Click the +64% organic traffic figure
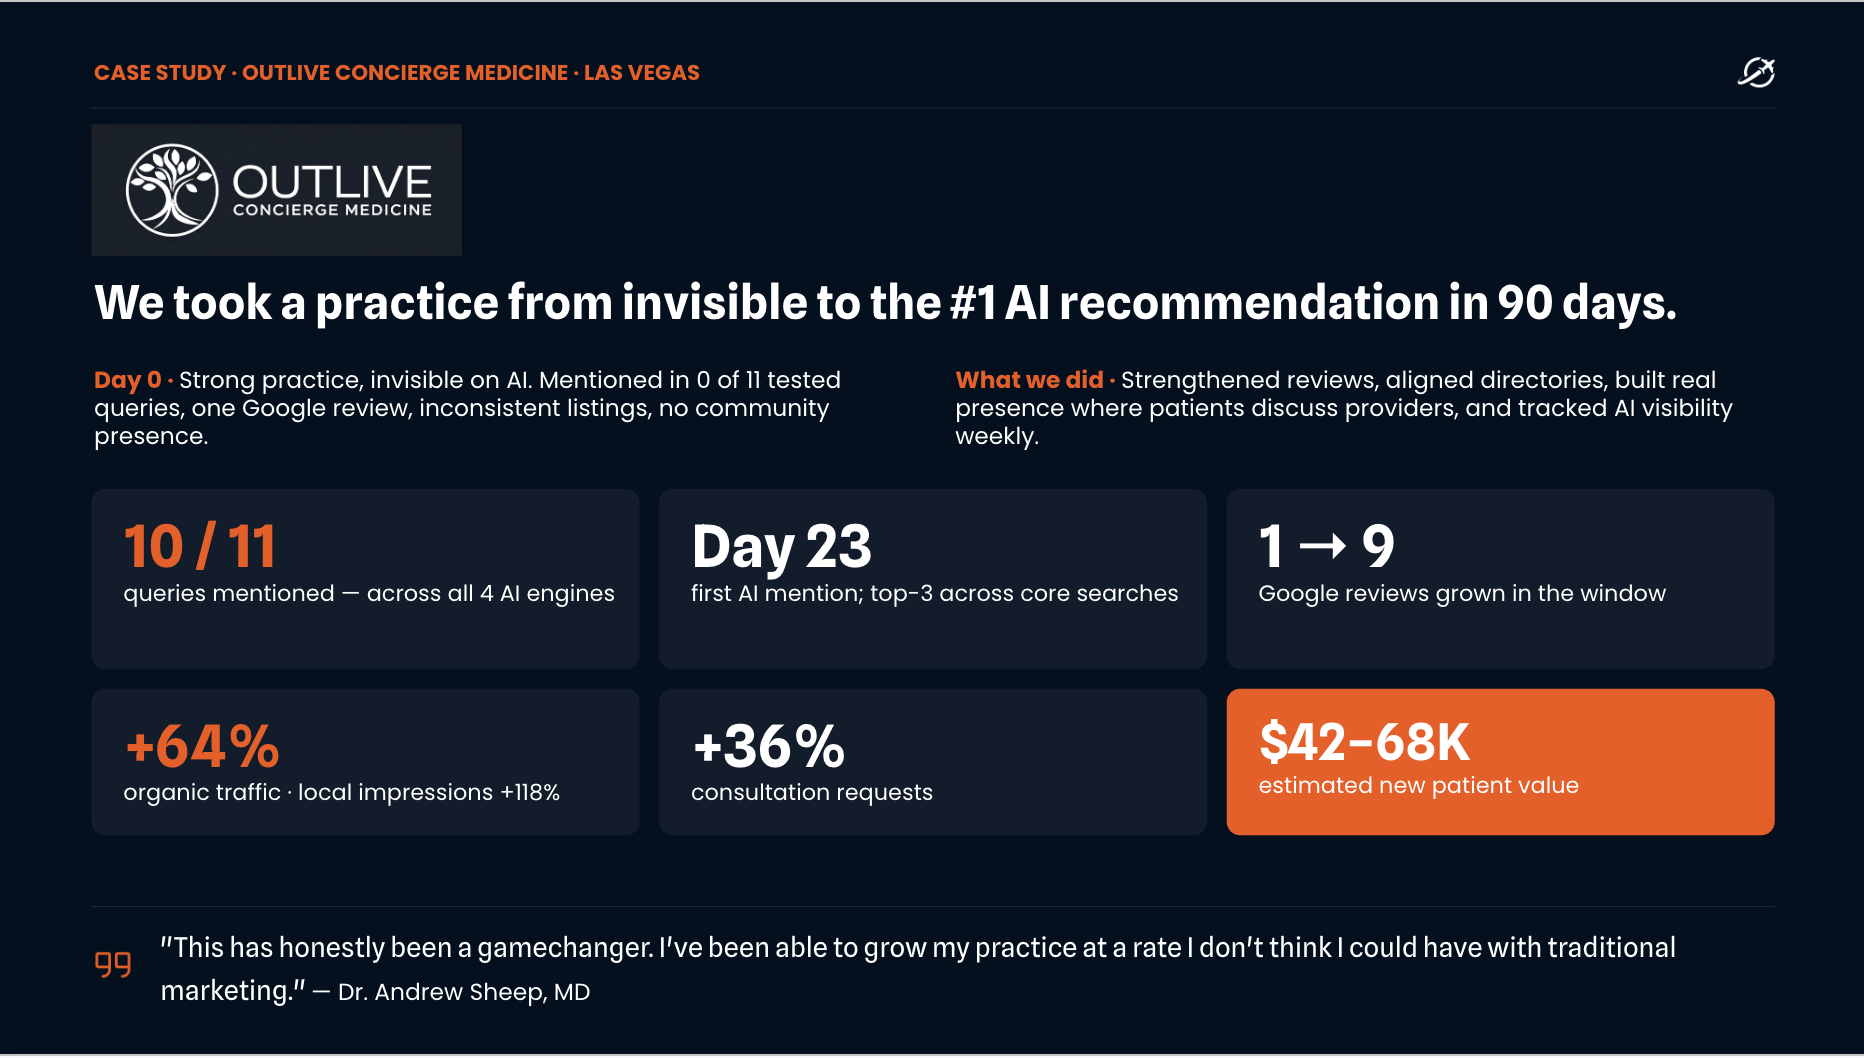Image resolution: width=1864 pixels, height=1058 pixels. tap(202, 746)
